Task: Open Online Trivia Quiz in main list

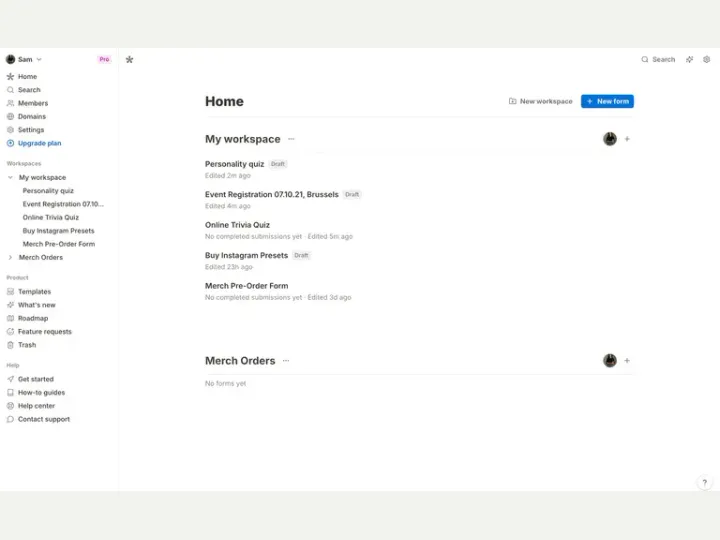Action: (x=237, y=225)
